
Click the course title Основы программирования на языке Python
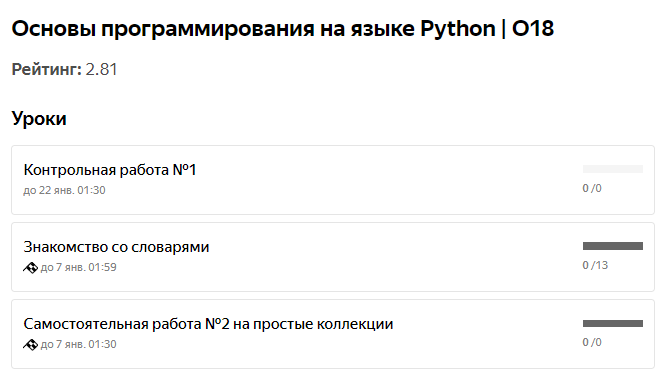tap(253, 29)
